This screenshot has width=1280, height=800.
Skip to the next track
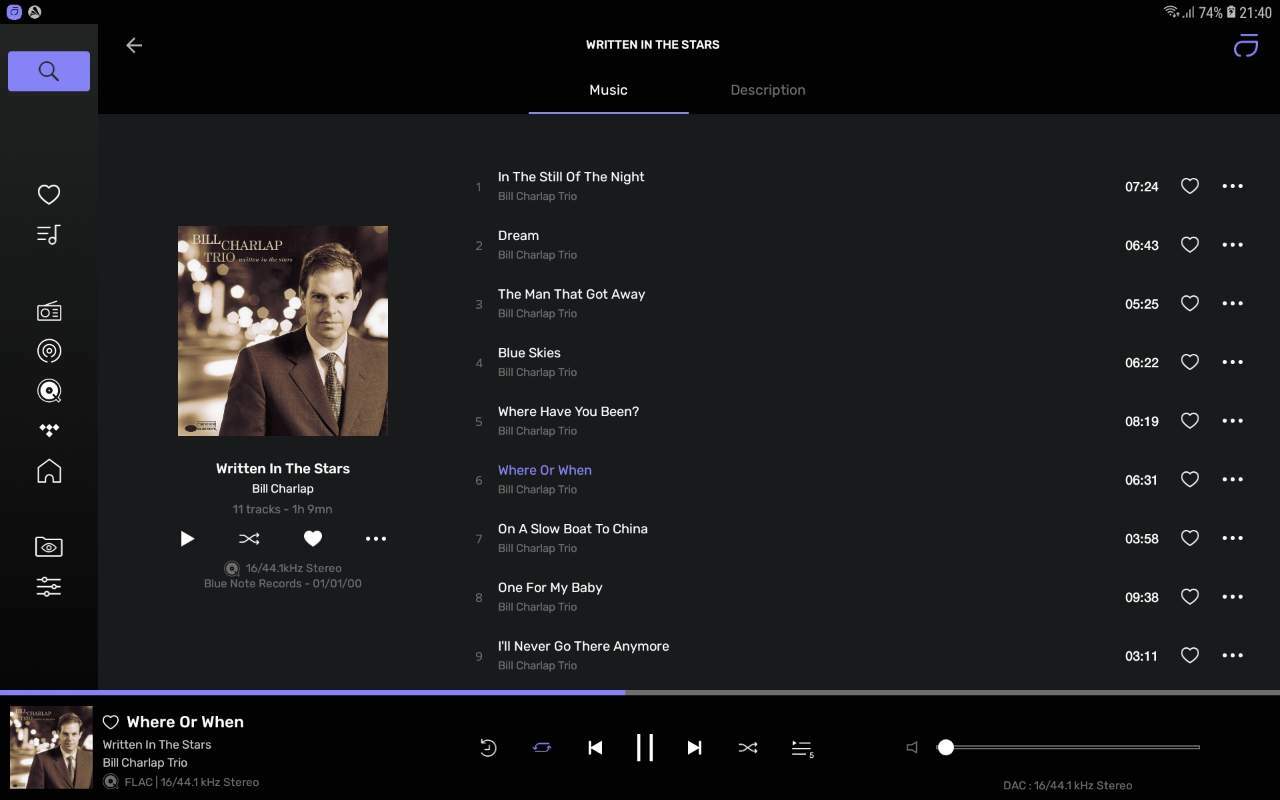(x=694, y=747)
